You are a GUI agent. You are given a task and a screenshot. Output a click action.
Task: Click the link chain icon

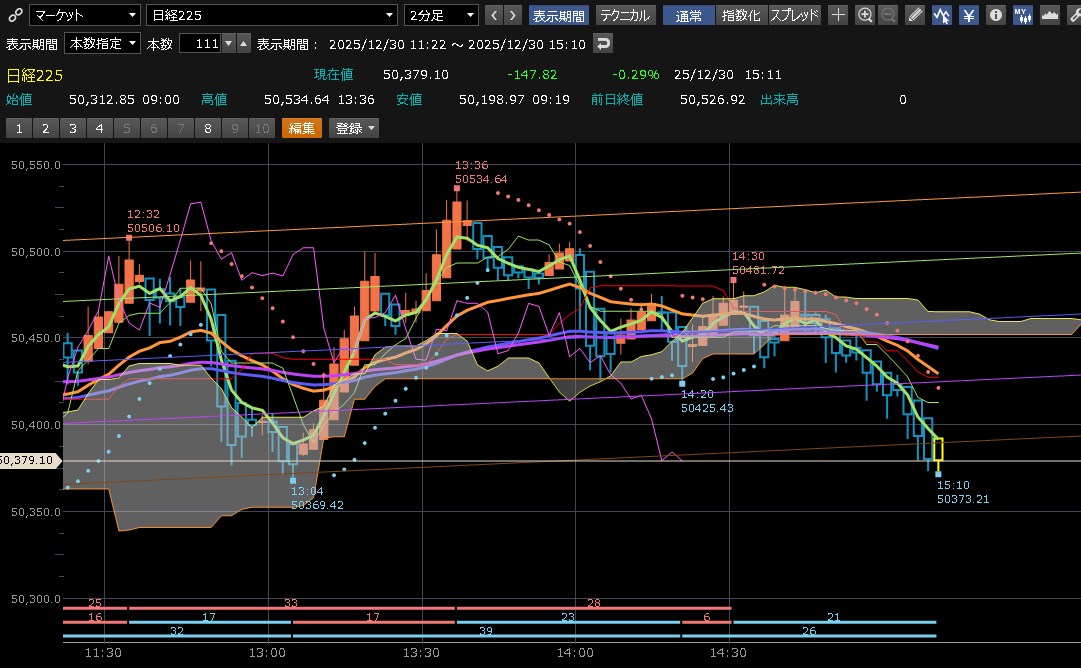point(13,15)
